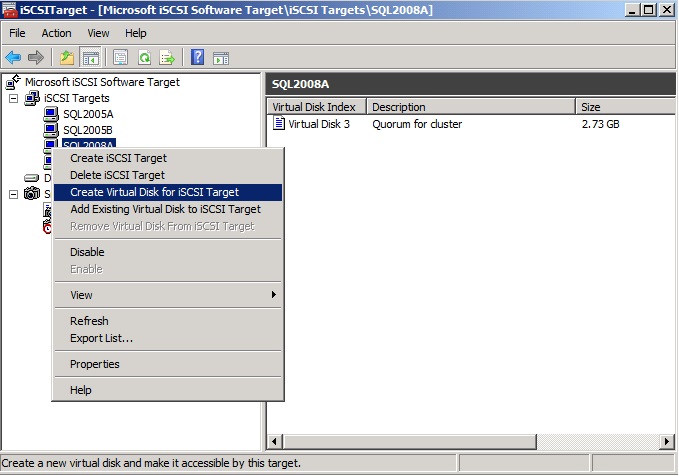Click the Forward arrow toolbar icon

[x=36, y=57]
